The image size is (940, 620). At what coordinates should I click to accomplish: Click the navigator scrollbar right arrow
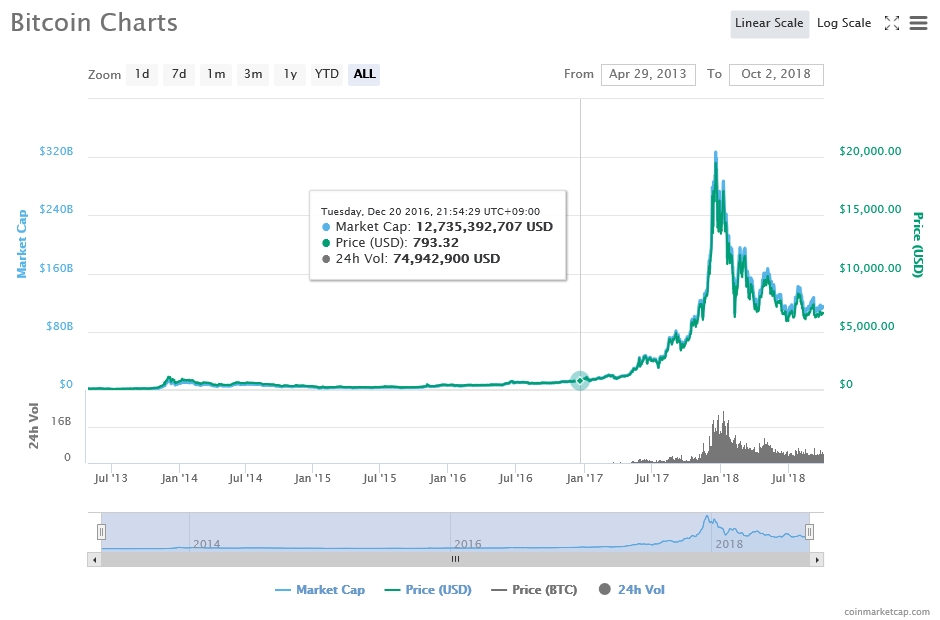(x=817, y=560)
